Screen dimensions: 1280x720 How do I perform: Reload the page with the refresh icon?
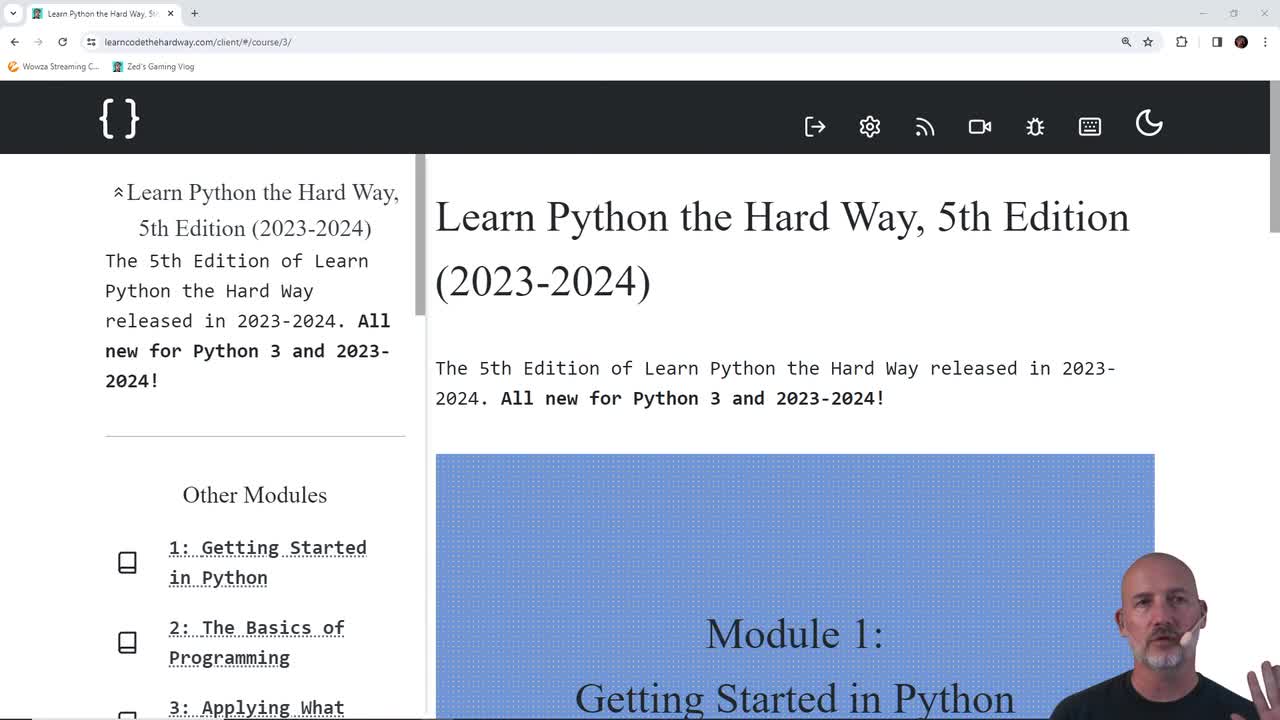pyautogui.click(x=62, y=42)
